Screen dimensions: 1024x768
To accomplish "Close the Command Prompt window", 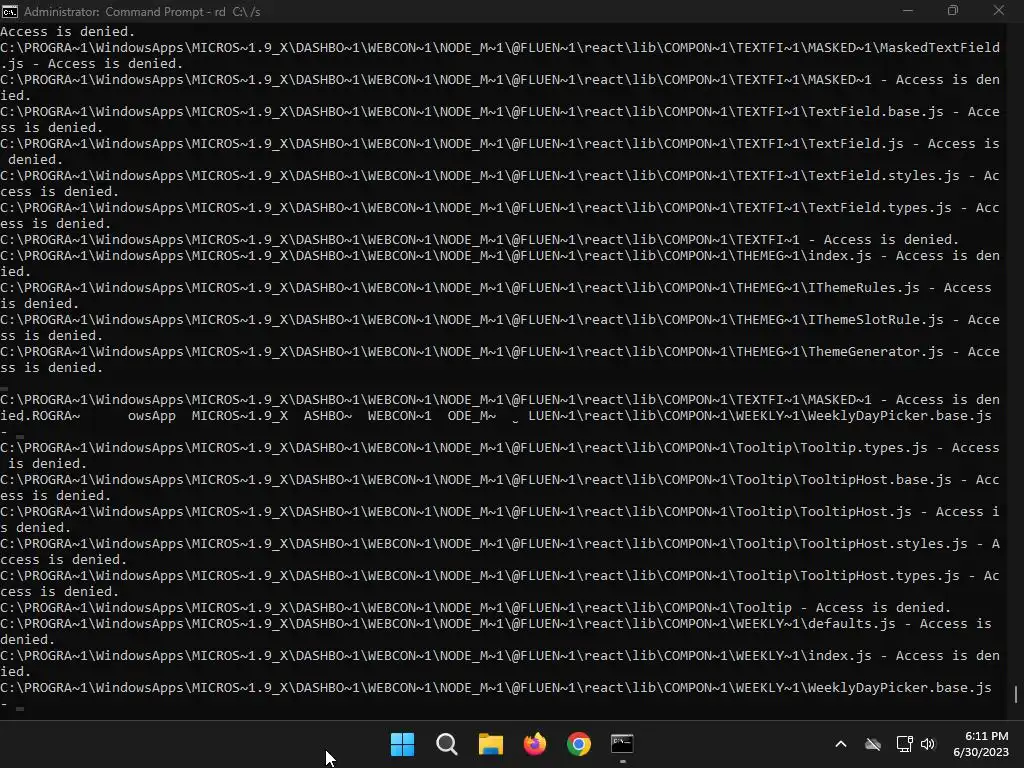I will (999, 10).
